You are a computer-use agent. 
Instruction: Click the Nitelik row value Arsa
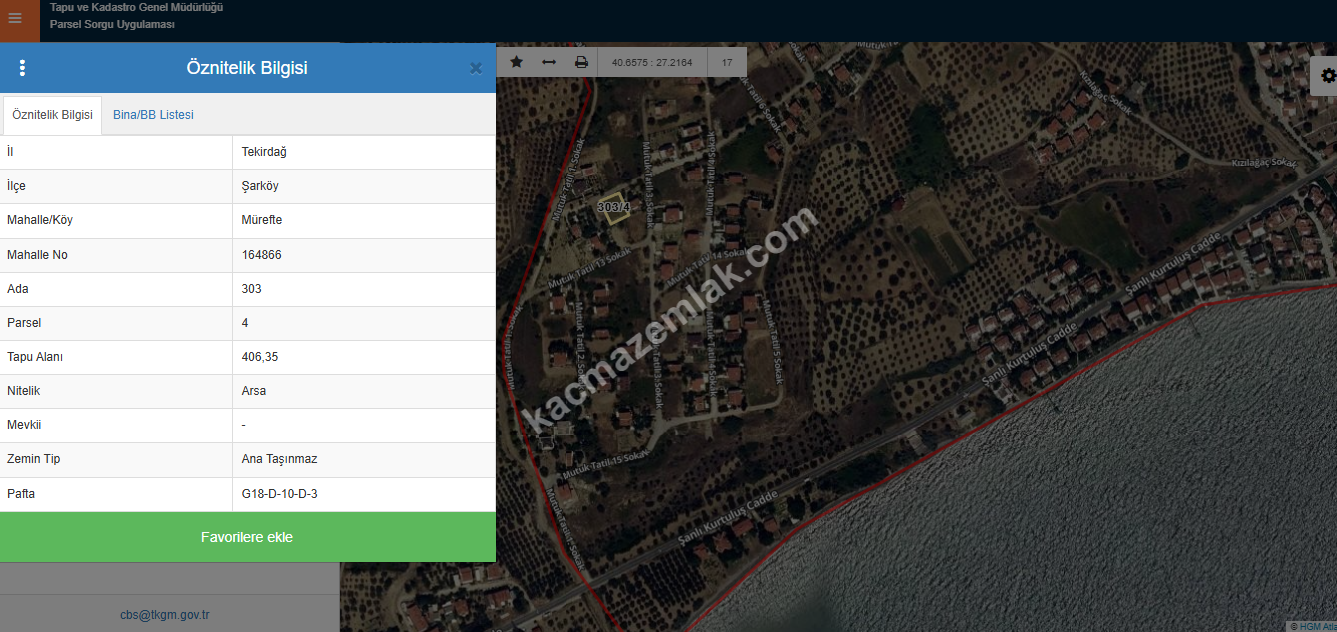click(254, 391)
